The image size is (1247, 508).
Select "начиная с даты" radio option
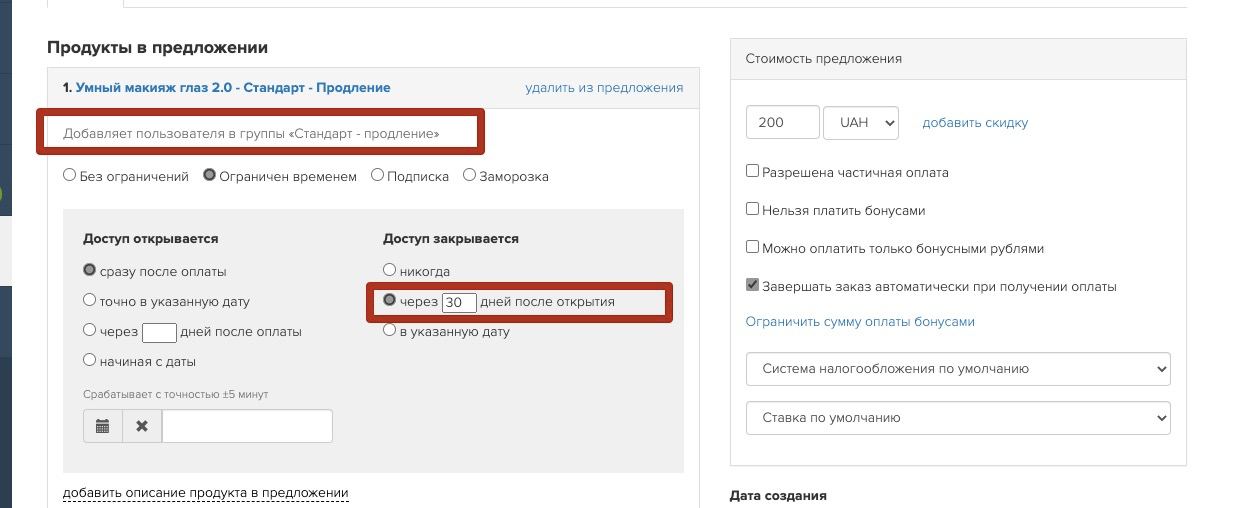[90, 360]
